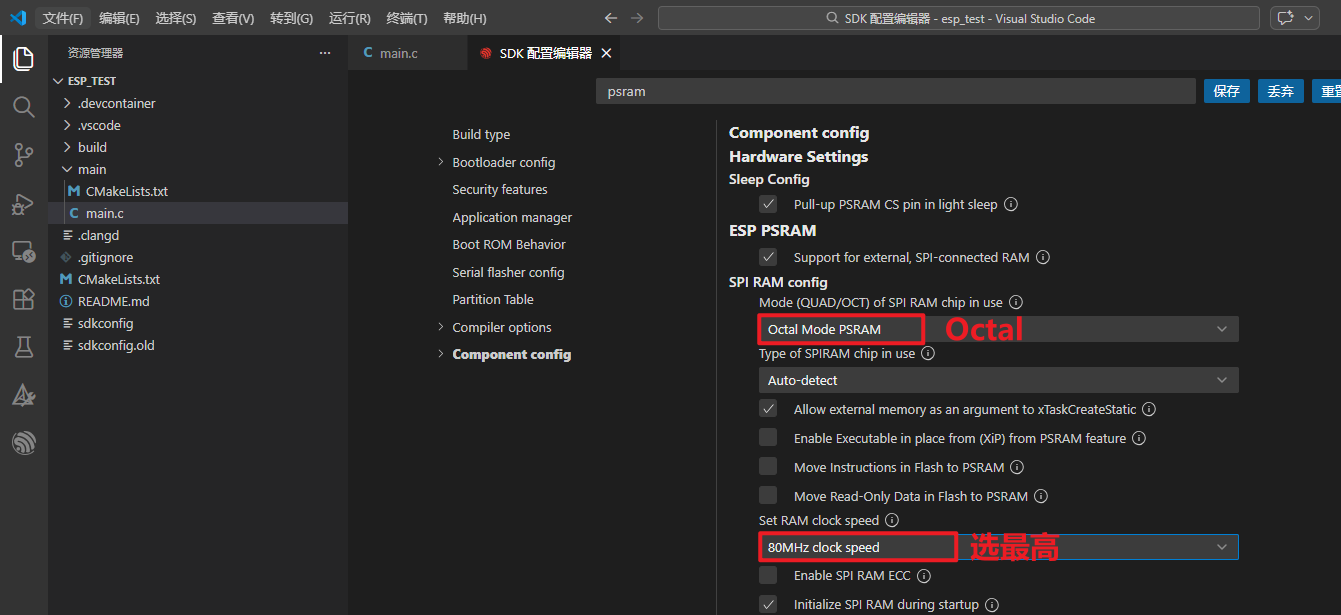1341x615 pixels.
Task: Open the Octal Mode PSRAM dropdown
Action: click(998, 329)
